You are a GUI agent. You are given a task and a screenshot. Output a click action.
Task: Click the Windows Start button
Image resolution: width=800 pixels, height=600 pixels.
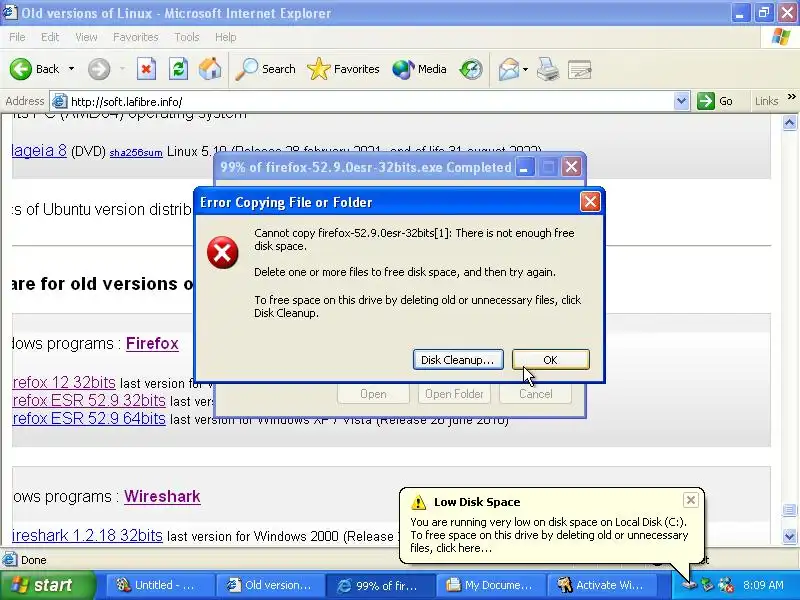[47, 585]
